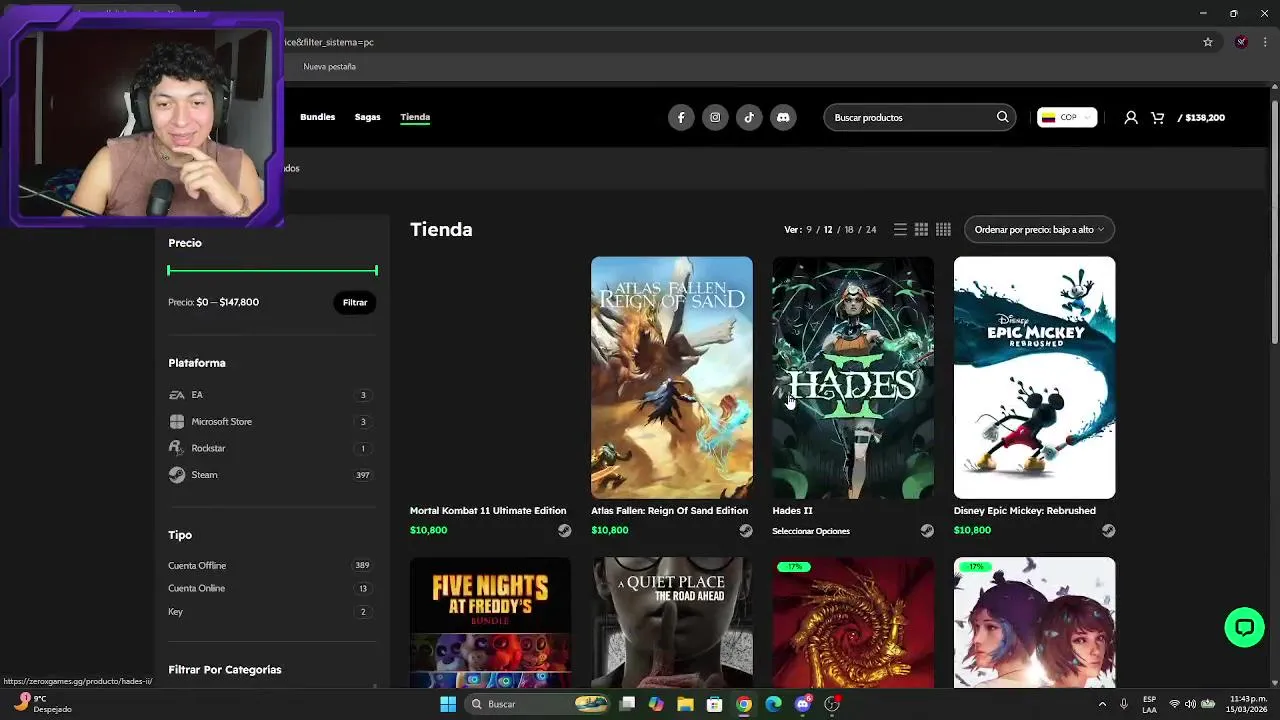Open Windows Start menu
The width and height of the screenshot is (1280, 720).
pyautogui.click(x=448, y=704)
